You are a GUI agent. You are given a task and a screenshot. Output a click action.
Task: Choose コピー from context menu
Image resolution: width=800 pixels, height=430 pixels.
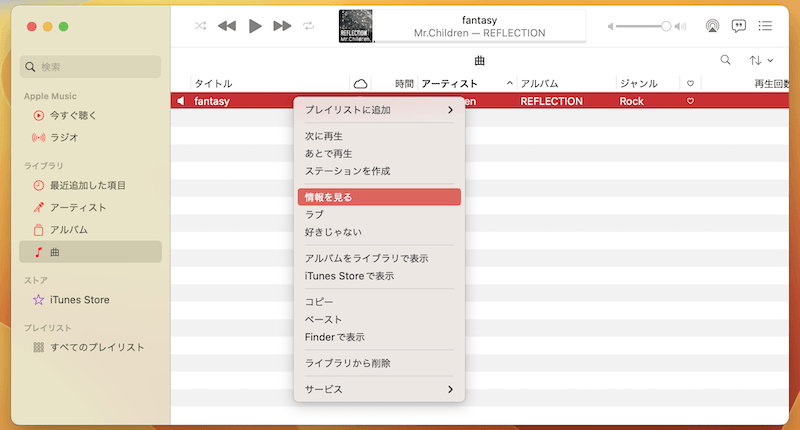[379, 302]
